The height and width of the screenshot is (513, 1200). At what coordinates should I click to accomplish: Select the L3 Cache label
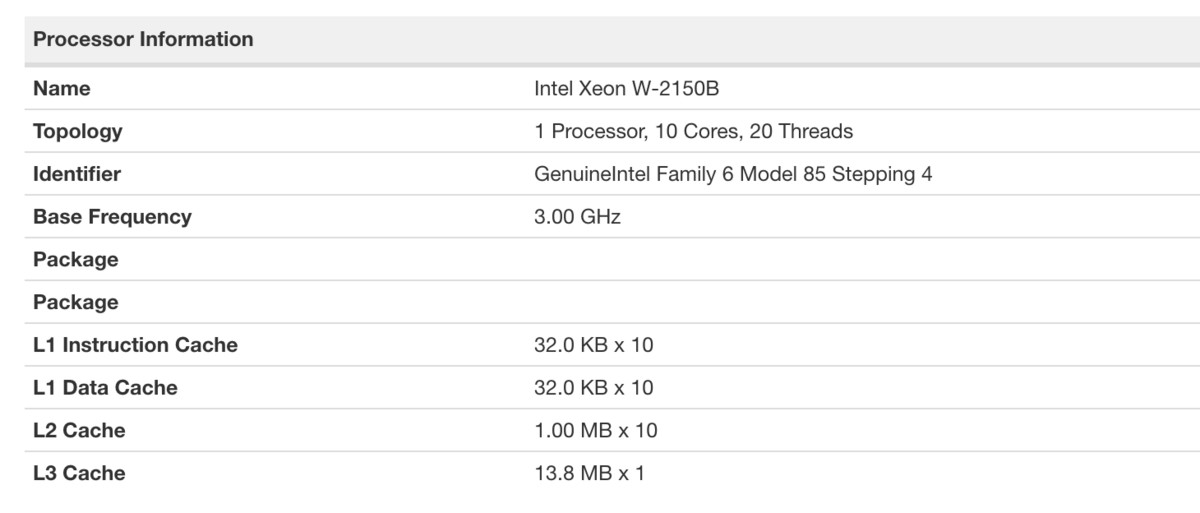pyautogui.click(x=79, y=473)
